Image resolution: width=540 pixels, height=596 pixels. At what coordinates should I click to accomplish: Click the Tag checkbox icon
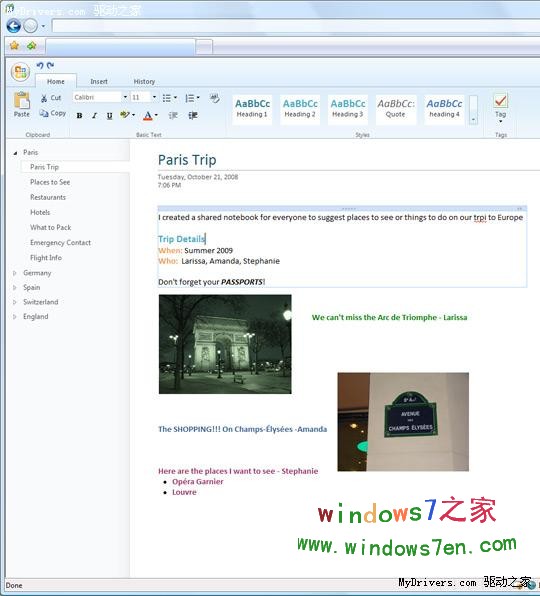point(500,101)
